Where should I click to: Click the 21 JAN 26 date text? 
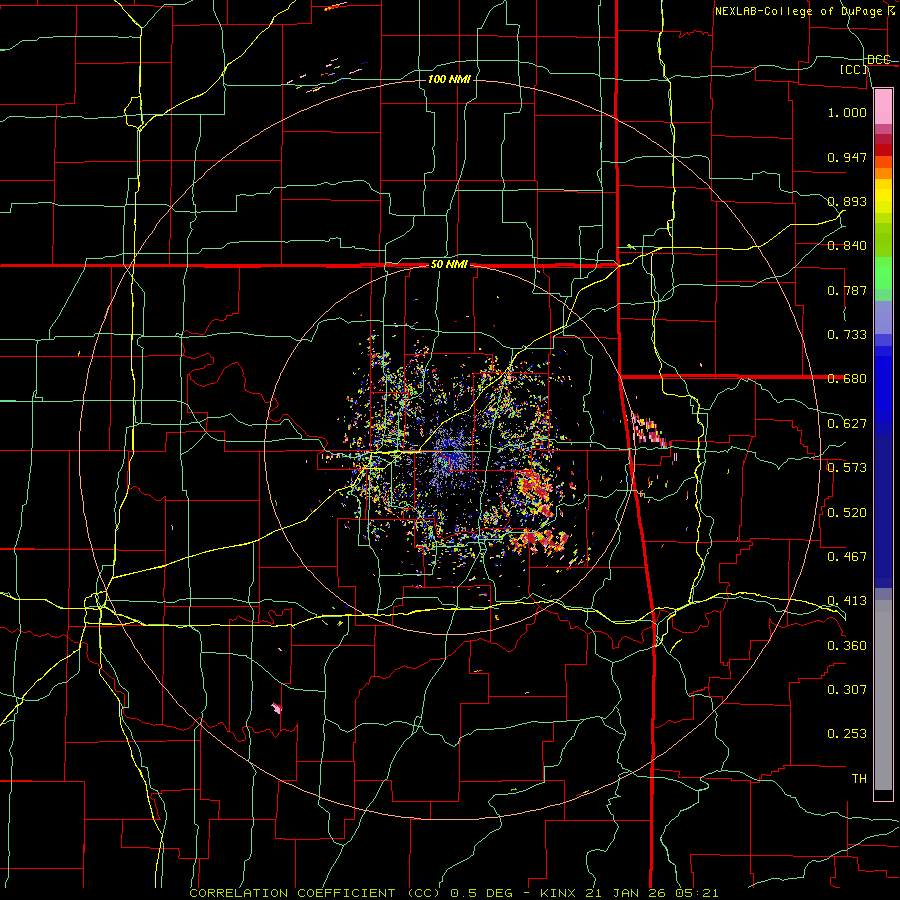(x=624, y=893)
